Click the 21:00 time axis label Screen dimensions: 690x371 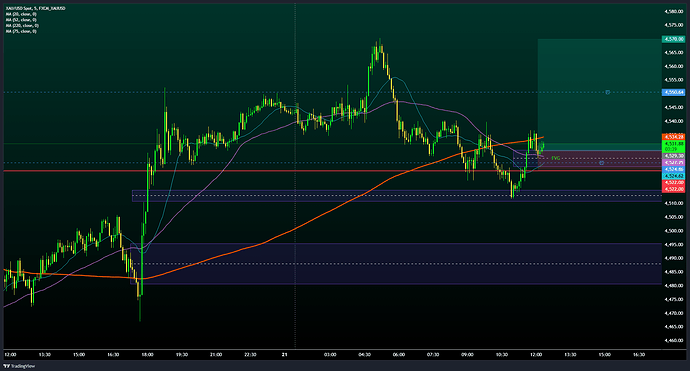pyautogui.click(x=216, y=355)
